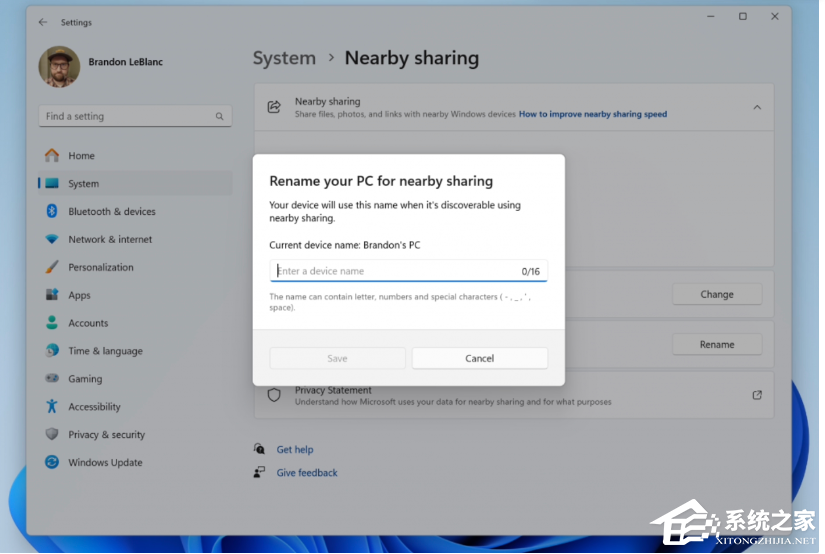This screenshot has height=554, width=825.
Task: Click Cancel in the rename dialog
Action: [x=479, y=358]
